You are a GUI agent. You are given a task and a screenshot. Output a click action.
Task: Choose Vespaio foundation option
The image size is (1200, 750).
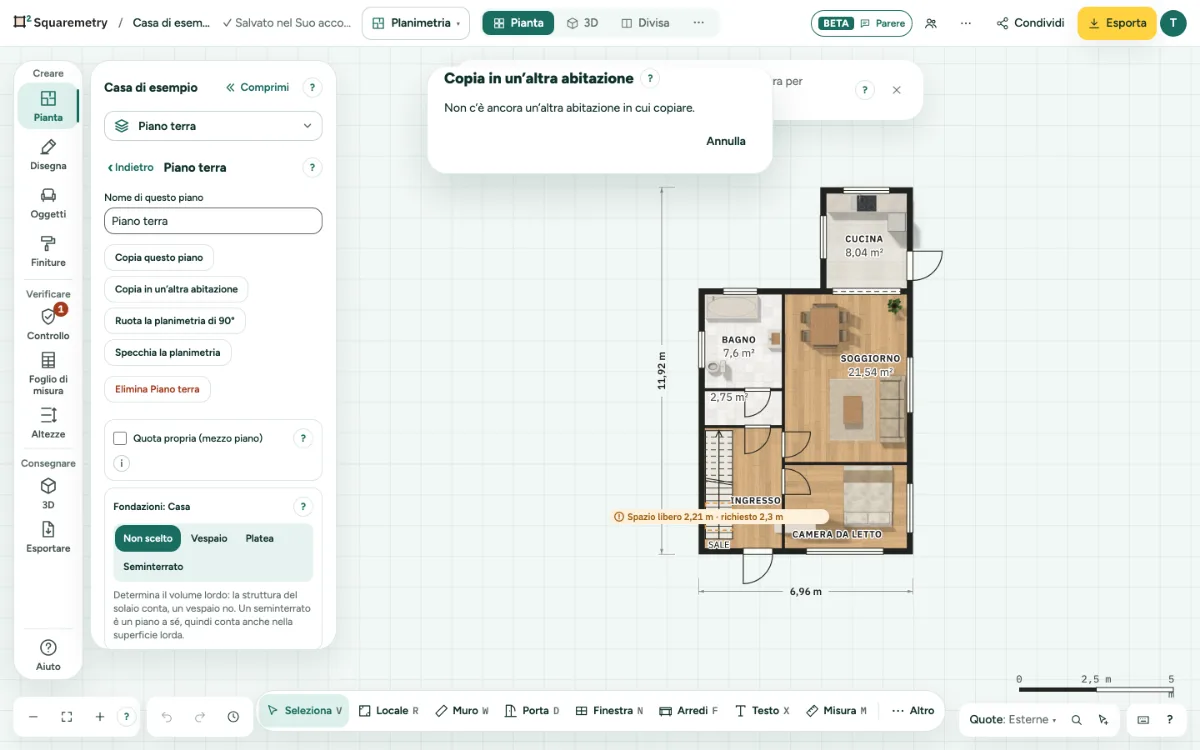pyautogui.click(x=210, y=538)
